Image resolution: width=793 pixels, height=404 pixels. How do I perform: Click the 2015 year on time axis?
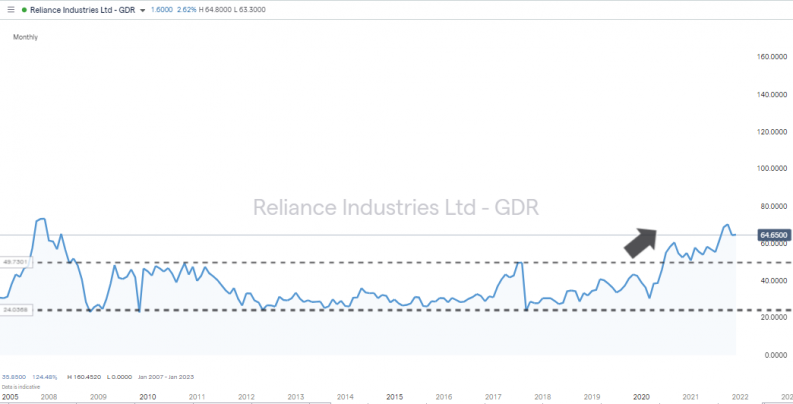click(394, 397)
